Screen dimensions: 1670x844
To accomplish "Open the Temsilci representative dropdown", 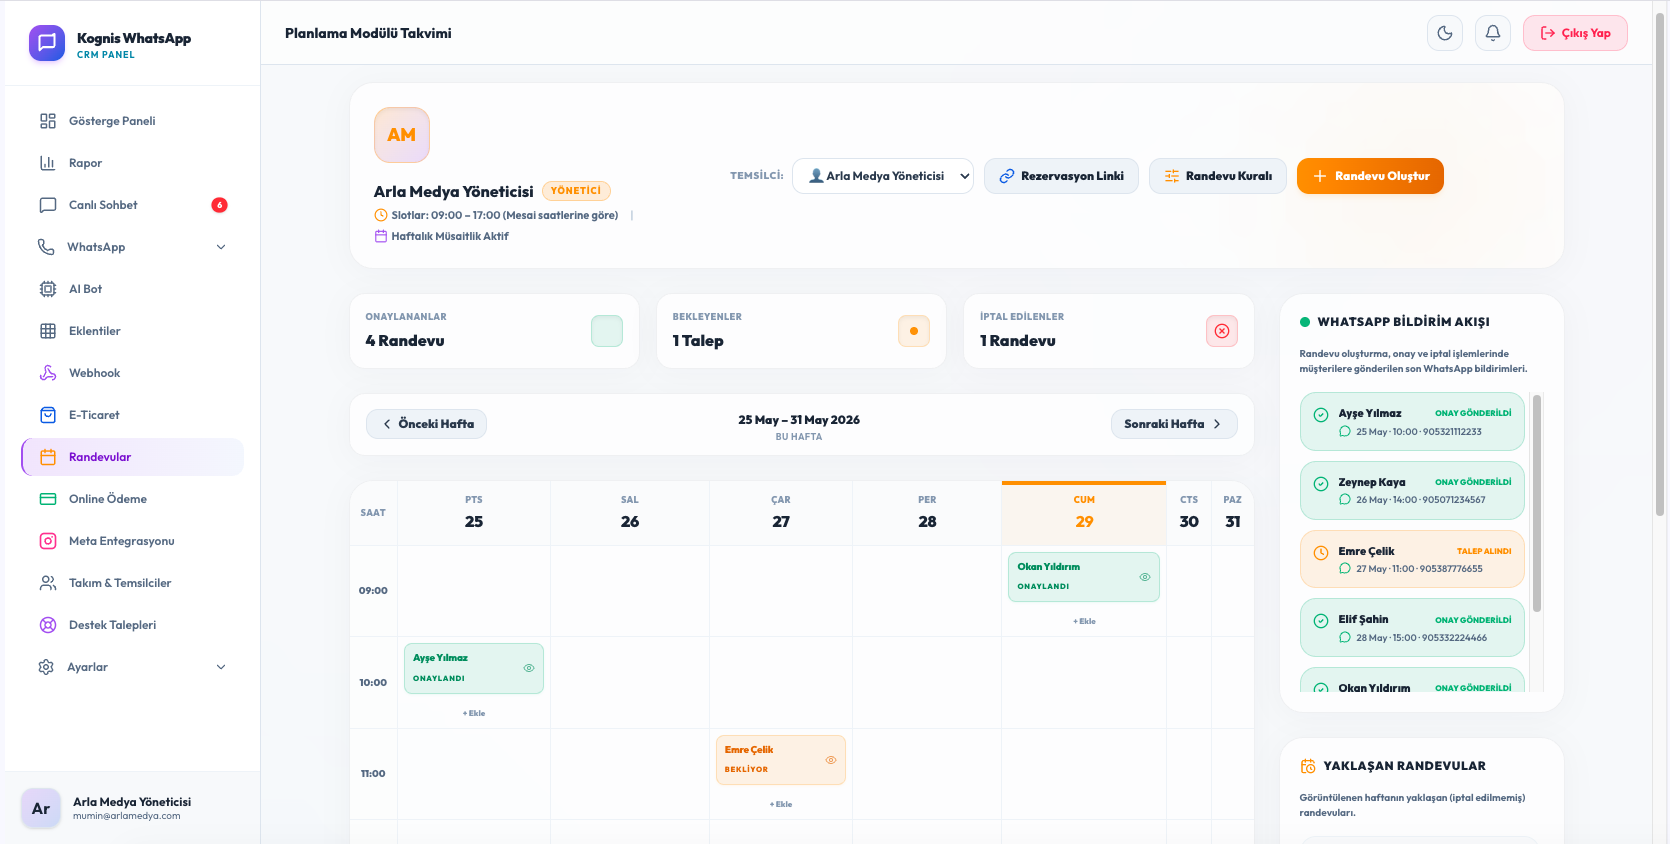I will [x=883, y=176].
